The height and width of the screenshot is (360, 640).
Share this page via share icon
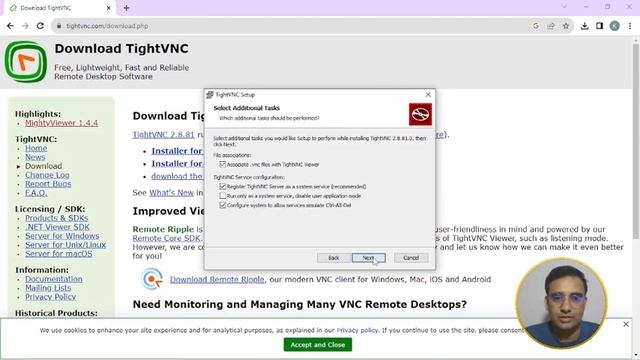[x=551, y=26]
